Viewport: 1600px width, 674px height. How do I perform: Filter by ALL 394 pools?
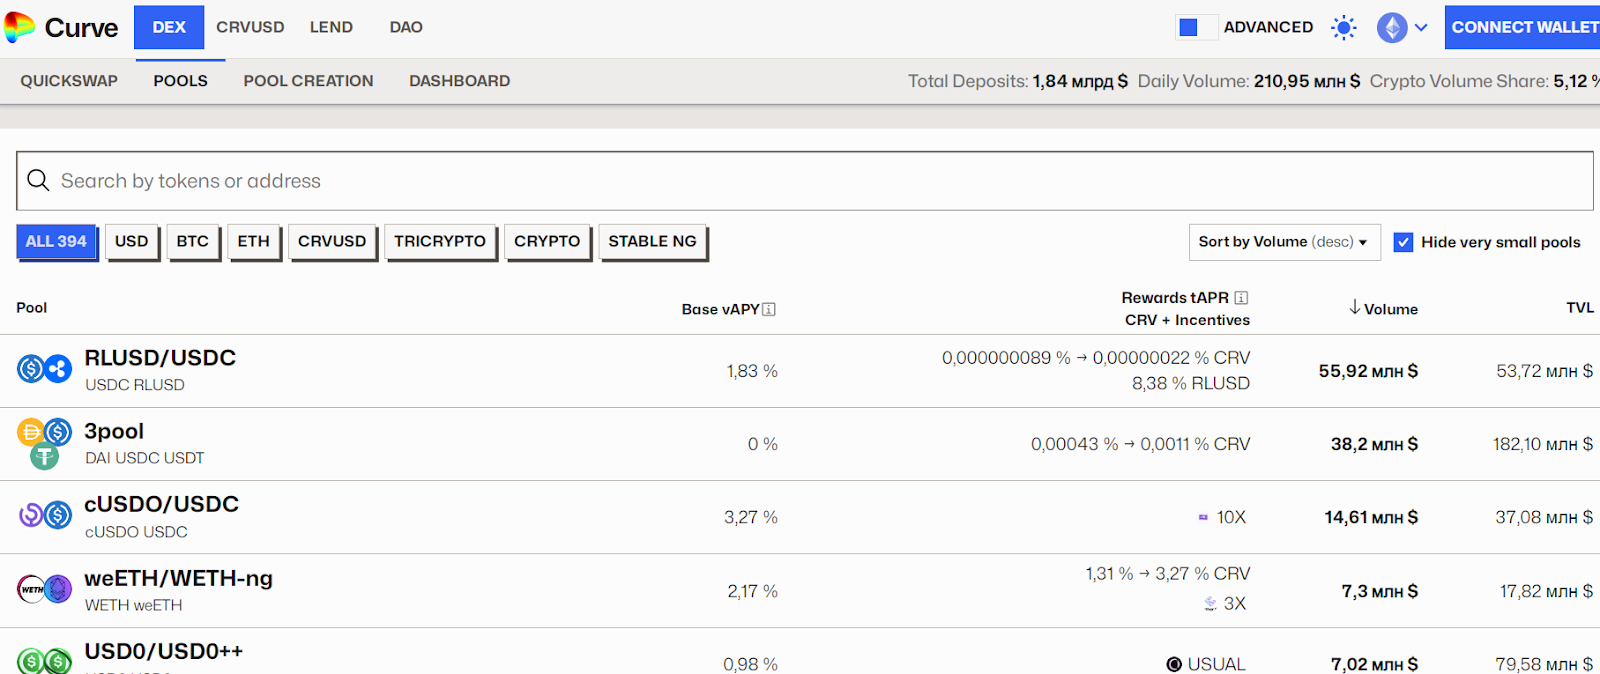click(56, 242)
